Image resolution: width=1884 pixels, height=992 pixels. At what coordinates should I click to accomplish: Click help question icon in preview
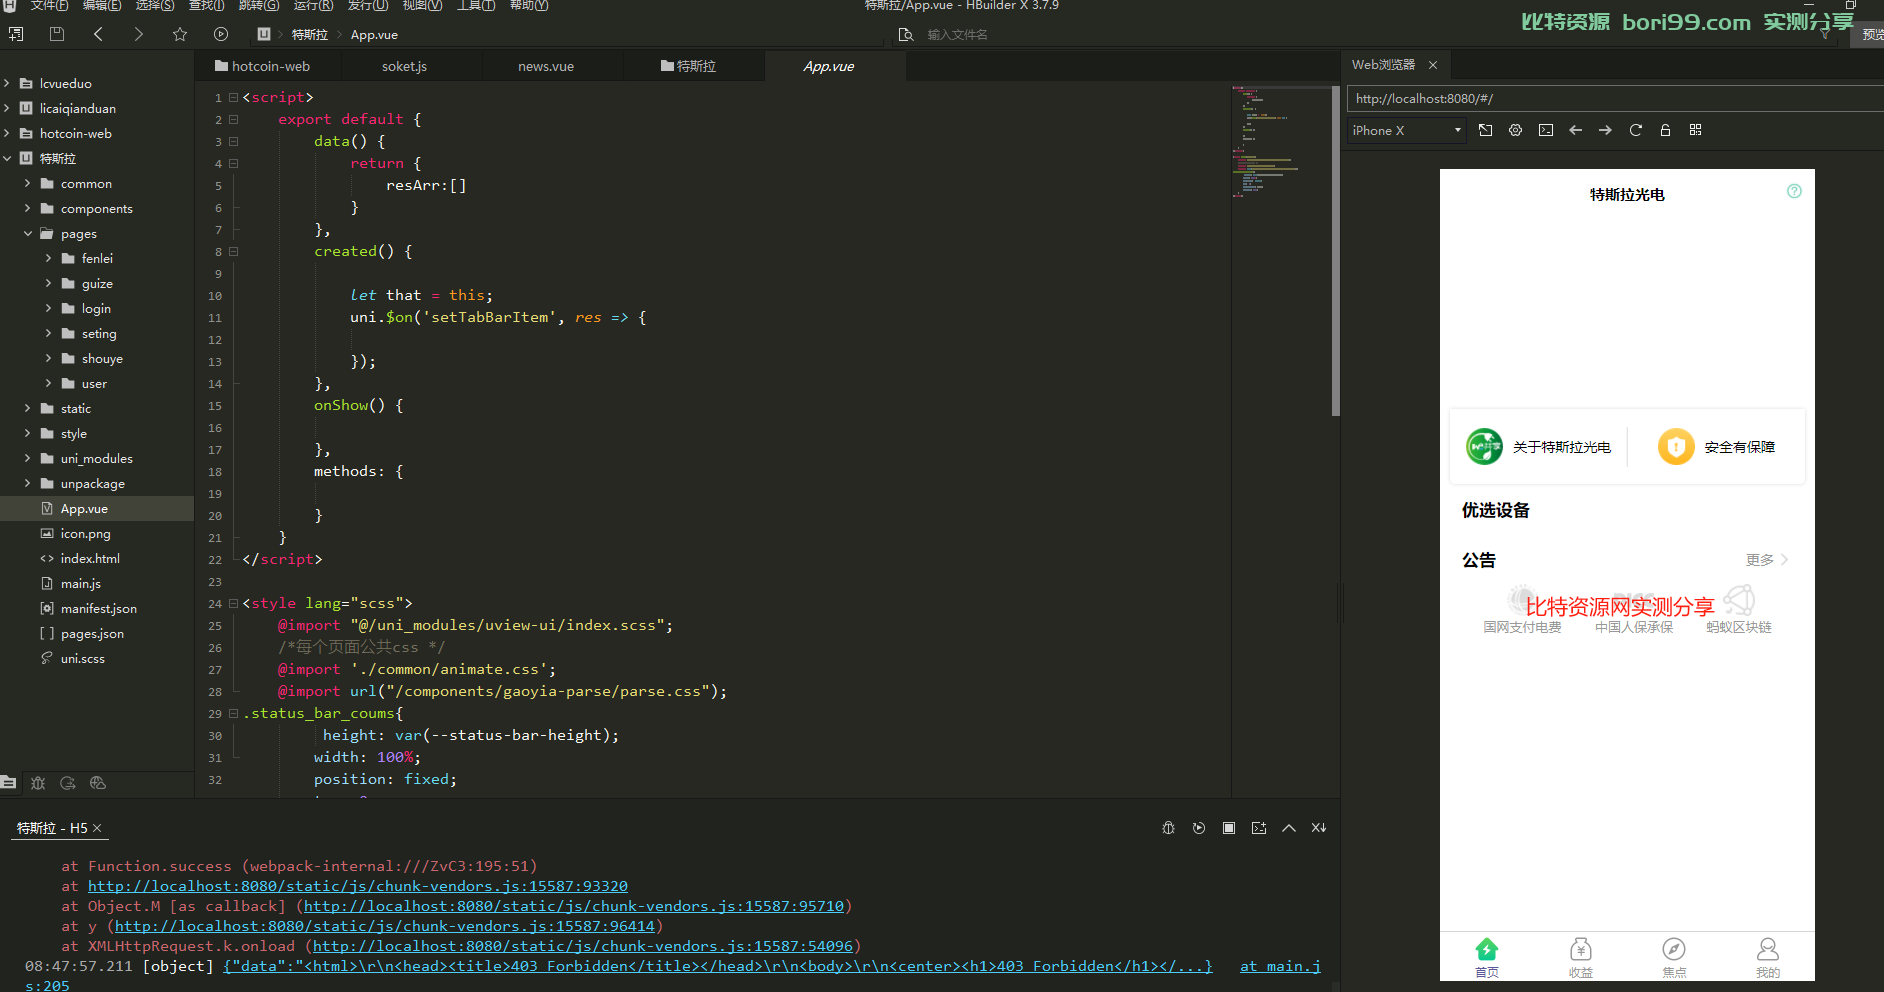tap(1794, 191)
